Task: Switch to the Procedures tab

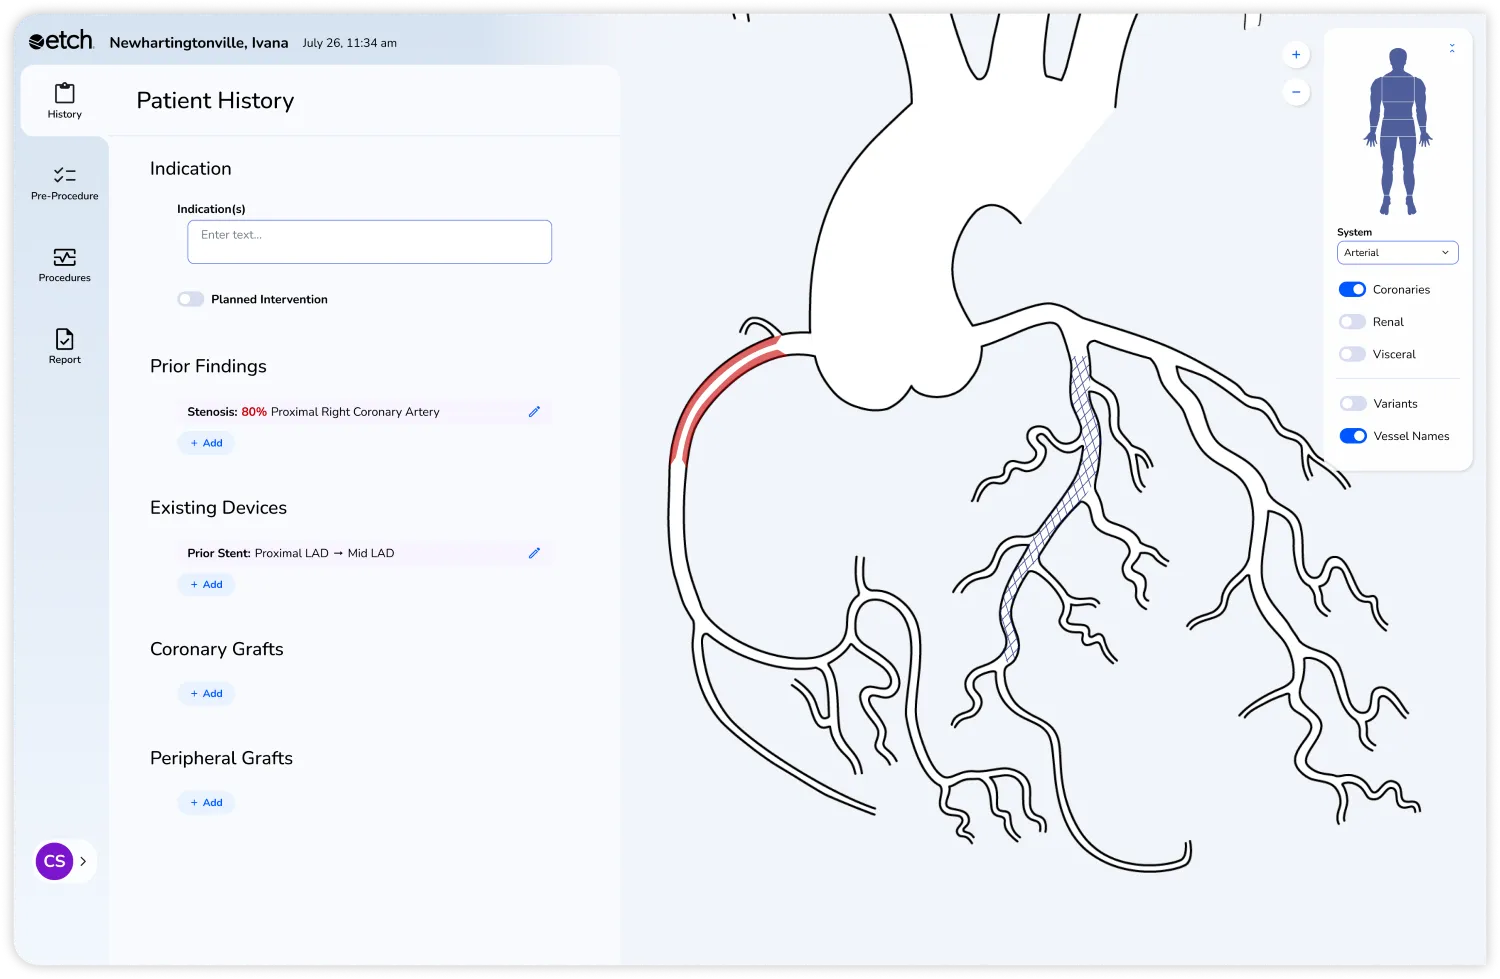Action: point(64,263)
